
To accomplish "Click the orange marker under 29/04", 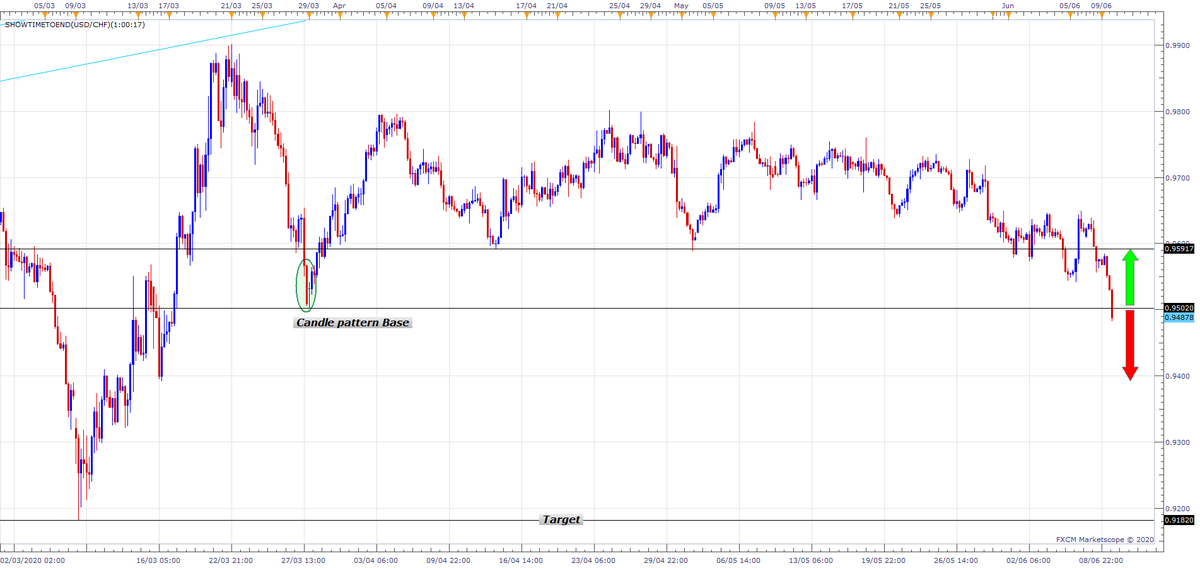I will (650, 15).
